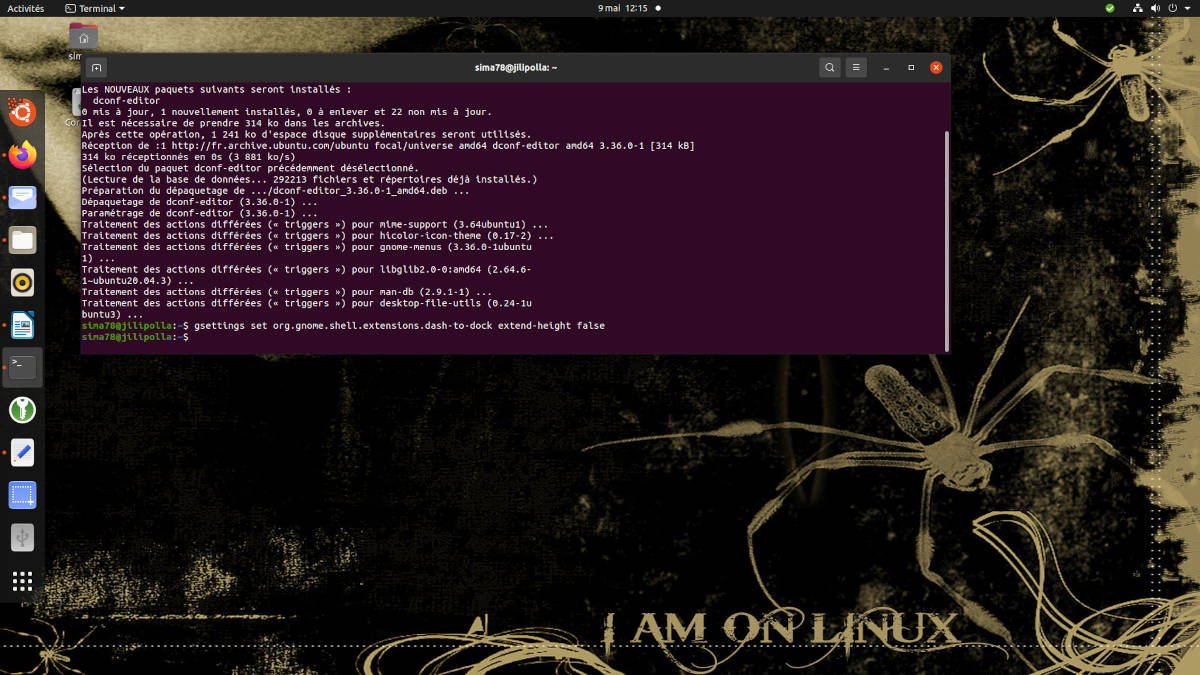
Task: Open the clock showing 9 mai 12:15
Action: pos(622,8)
